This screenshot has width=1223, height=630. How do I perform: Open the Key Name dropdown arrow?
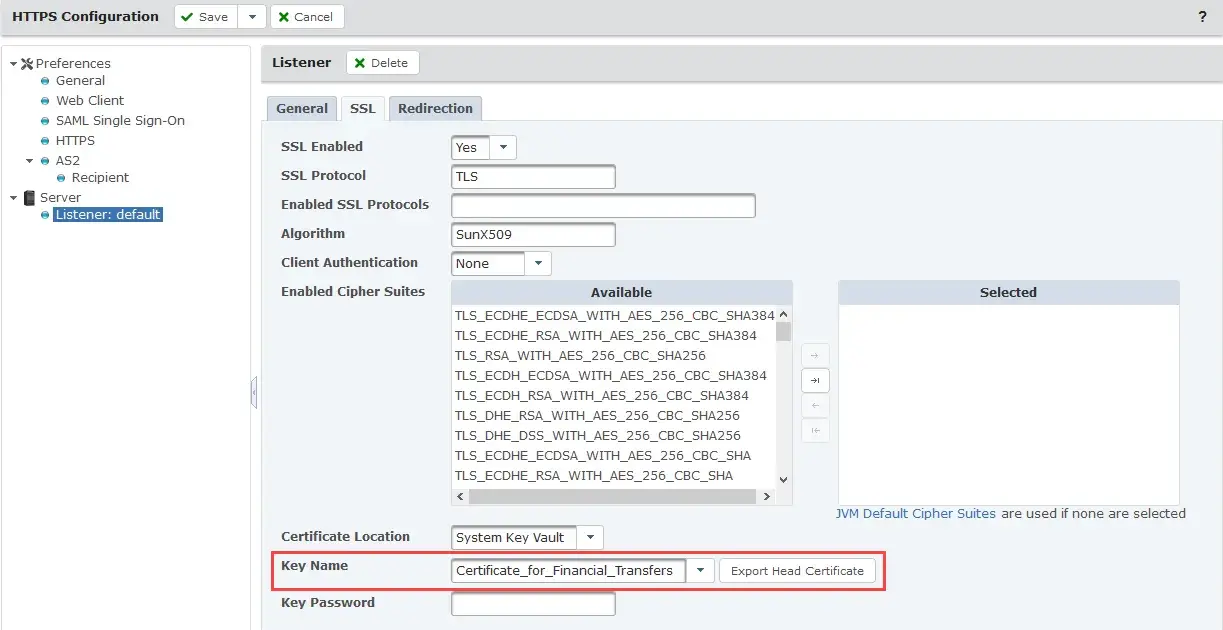click(x=700, y=570)
